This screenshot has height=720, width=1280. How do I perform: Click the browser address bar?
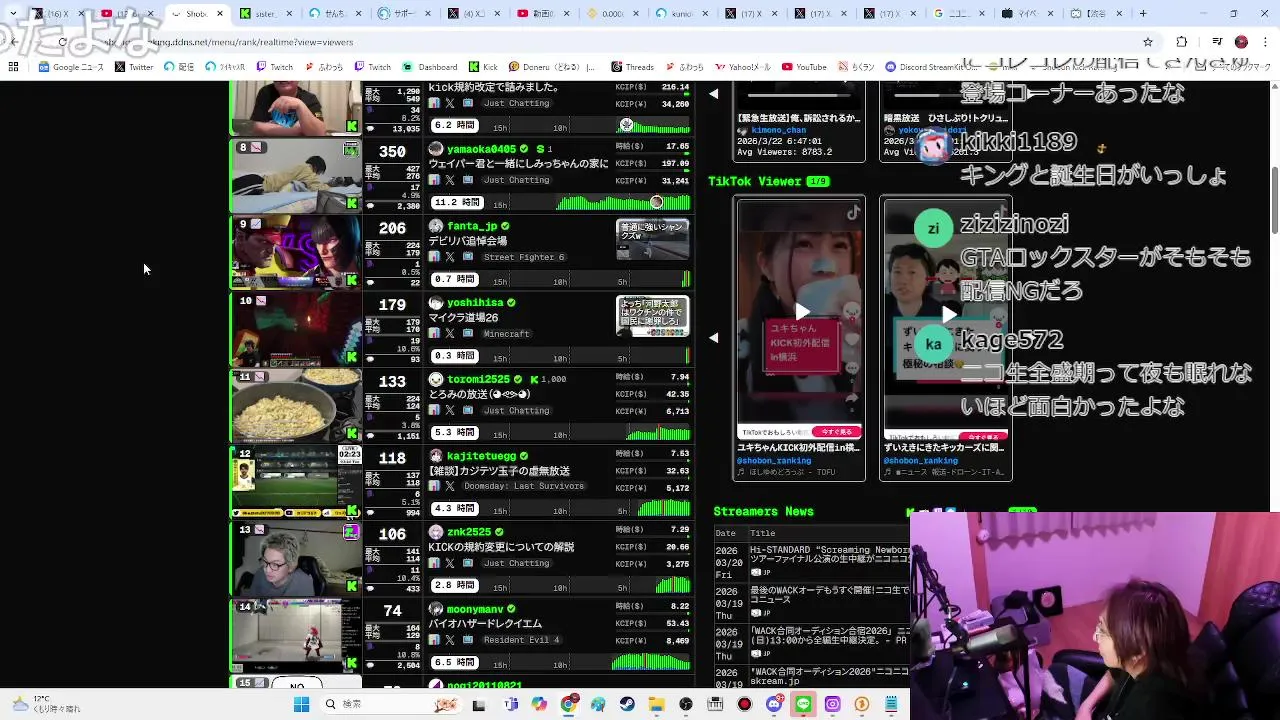click(x=600, y=42)
